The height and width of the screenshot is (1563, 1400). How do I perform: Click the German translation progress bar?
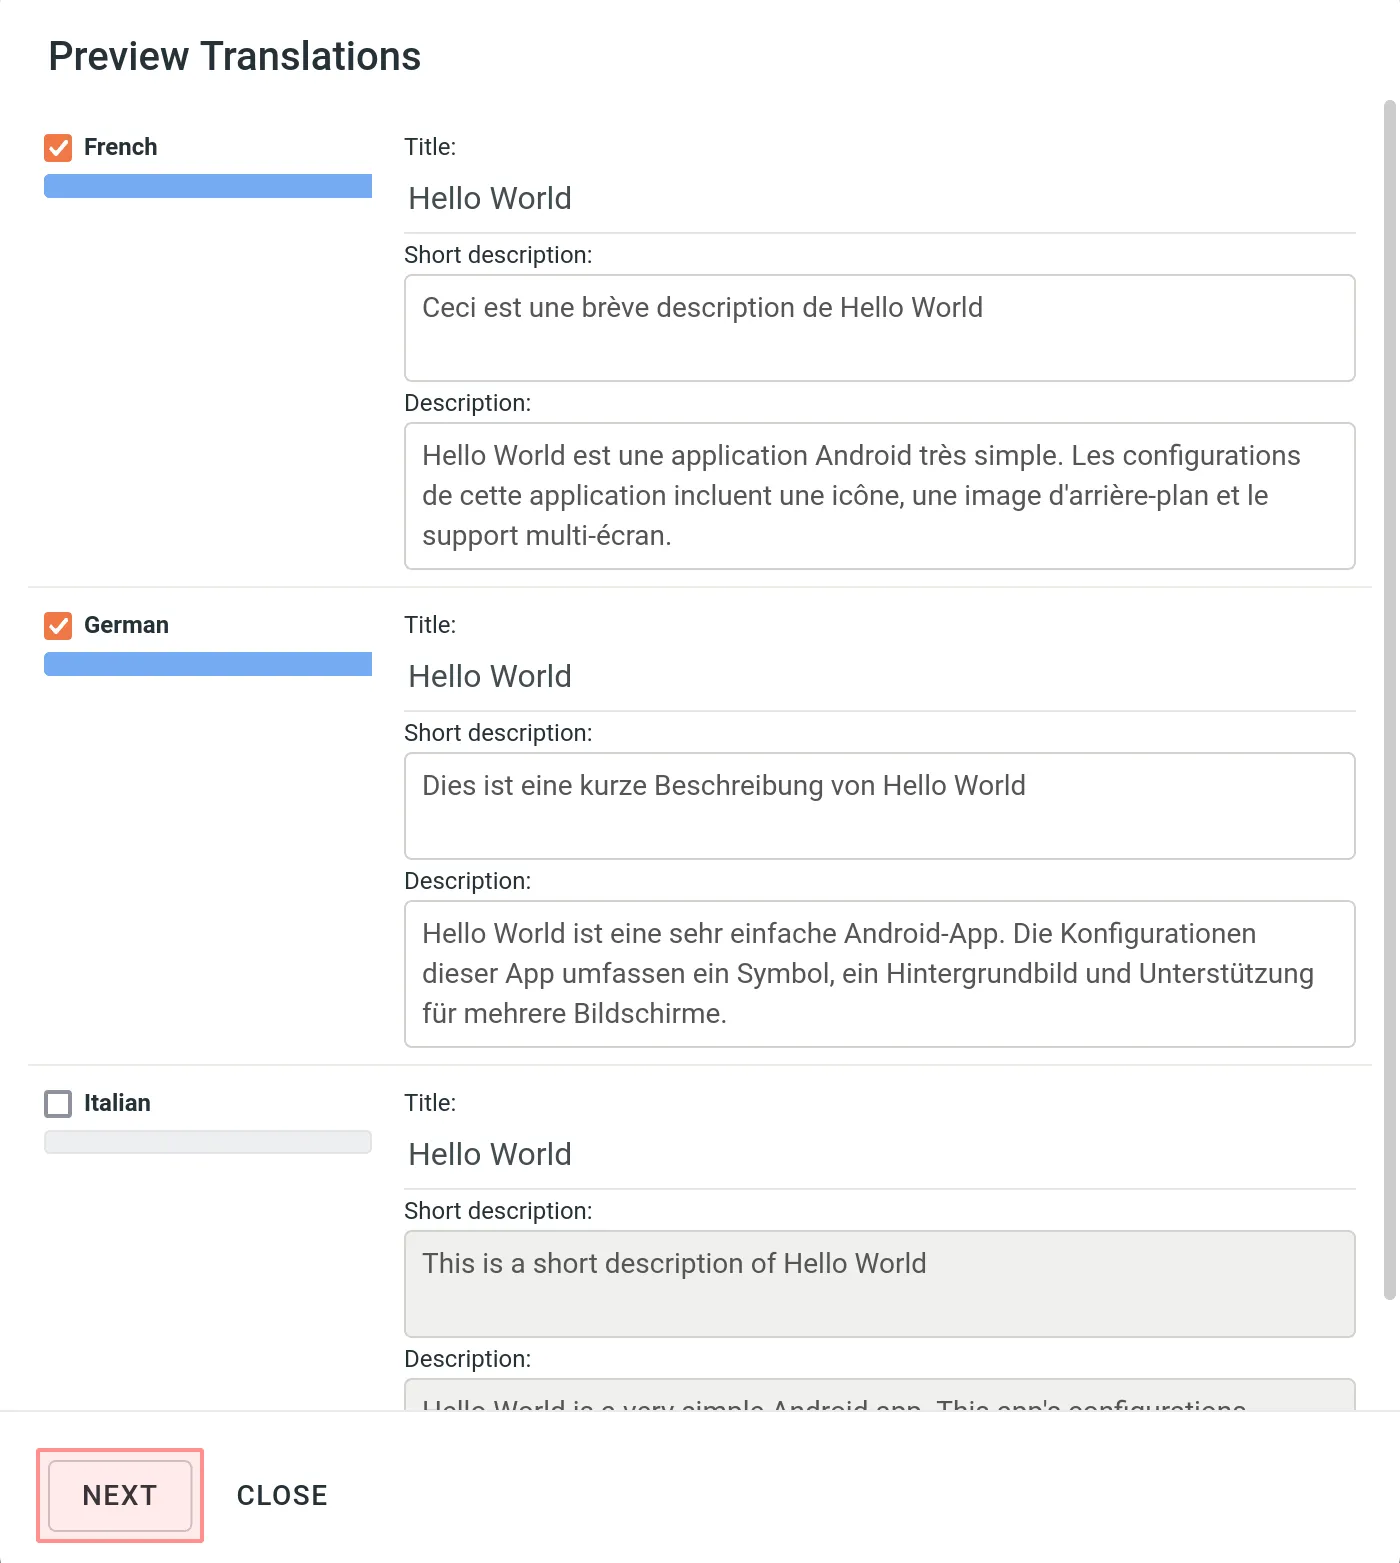click(x=207, y=664)
